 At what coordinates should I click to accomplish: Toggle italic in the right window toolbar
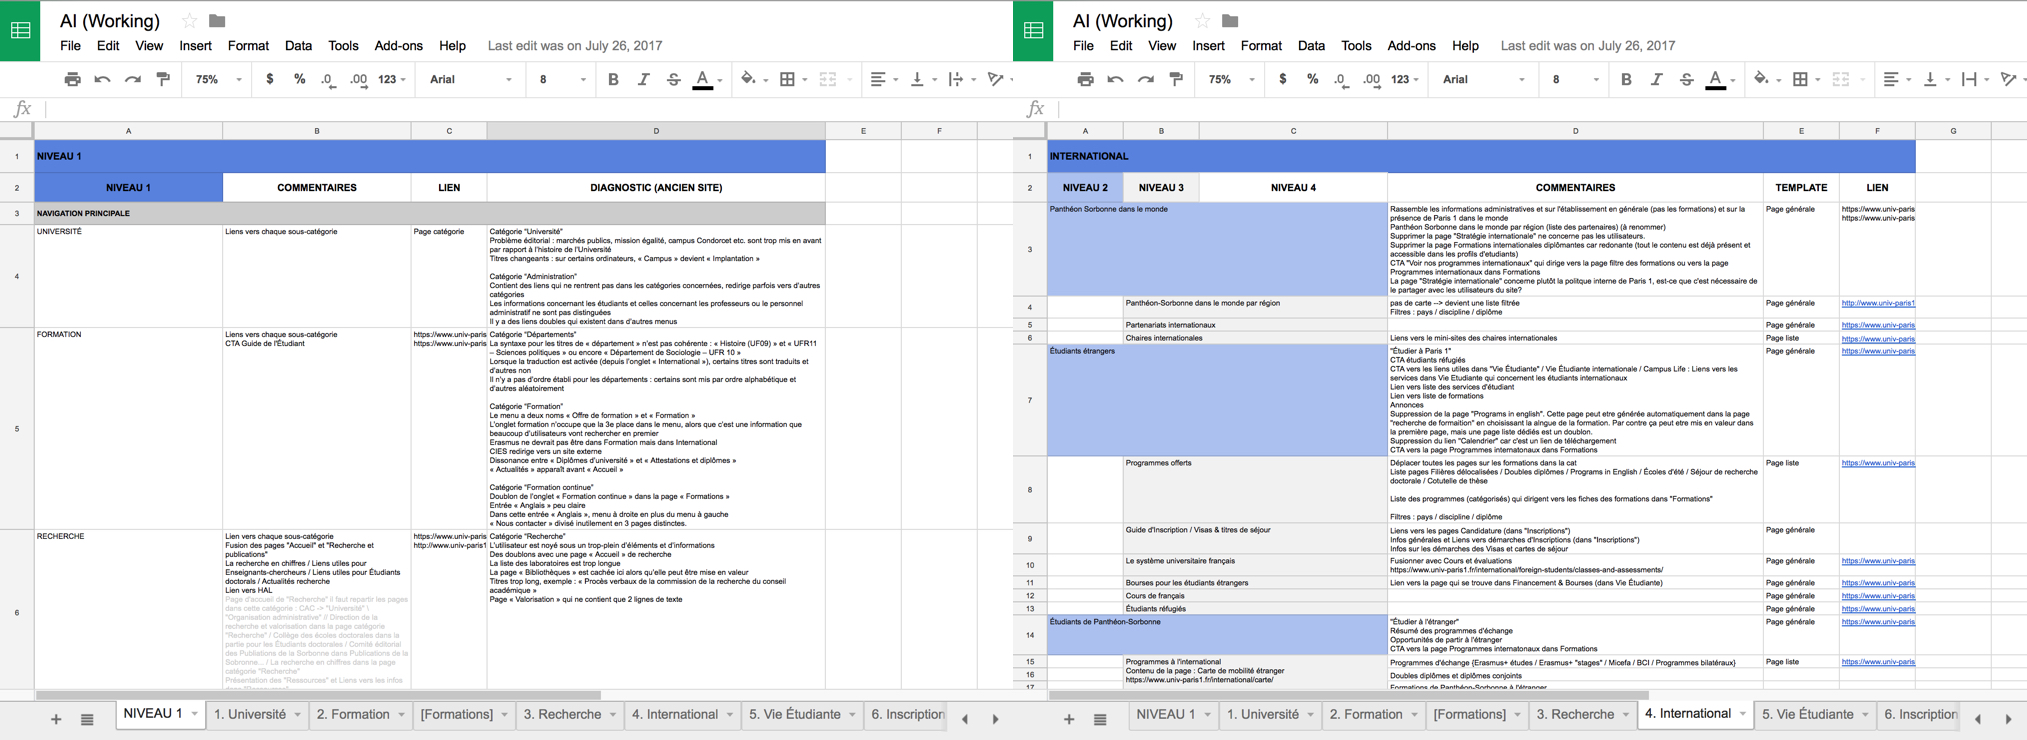pos(1656,79)
